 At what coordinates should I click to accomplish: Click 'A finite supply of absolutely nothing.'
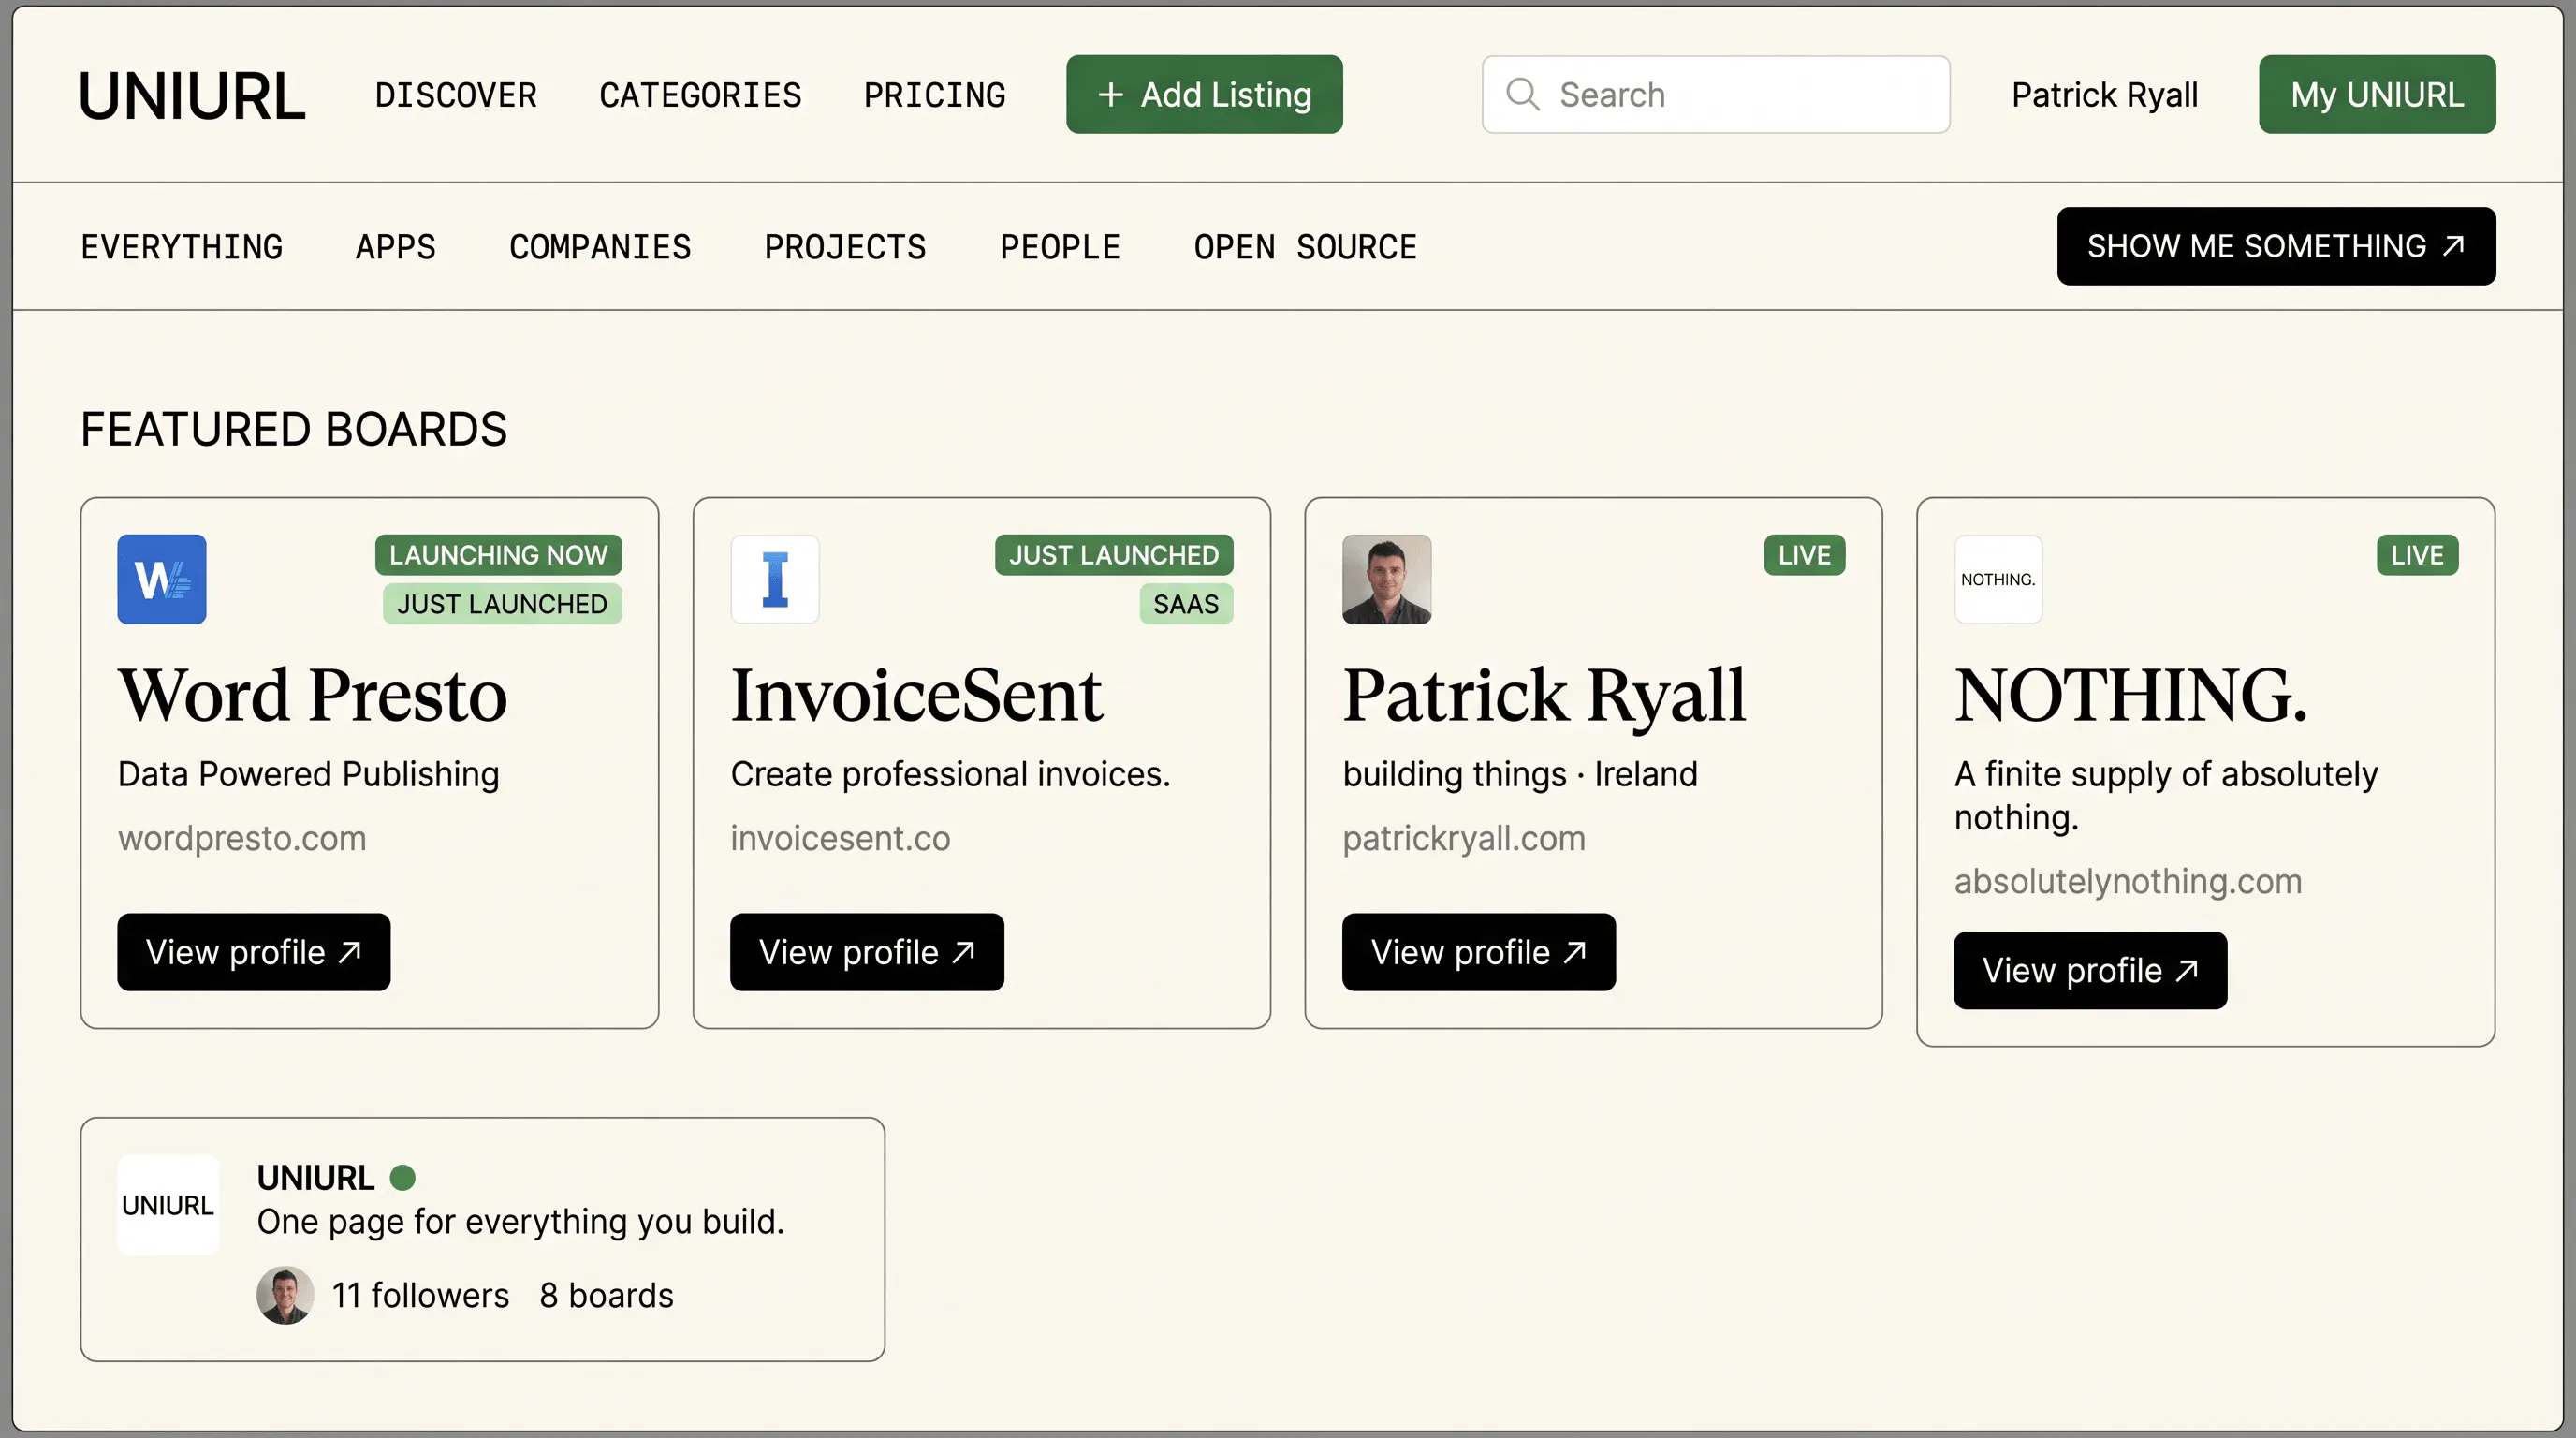click(x=2166, y=796)
